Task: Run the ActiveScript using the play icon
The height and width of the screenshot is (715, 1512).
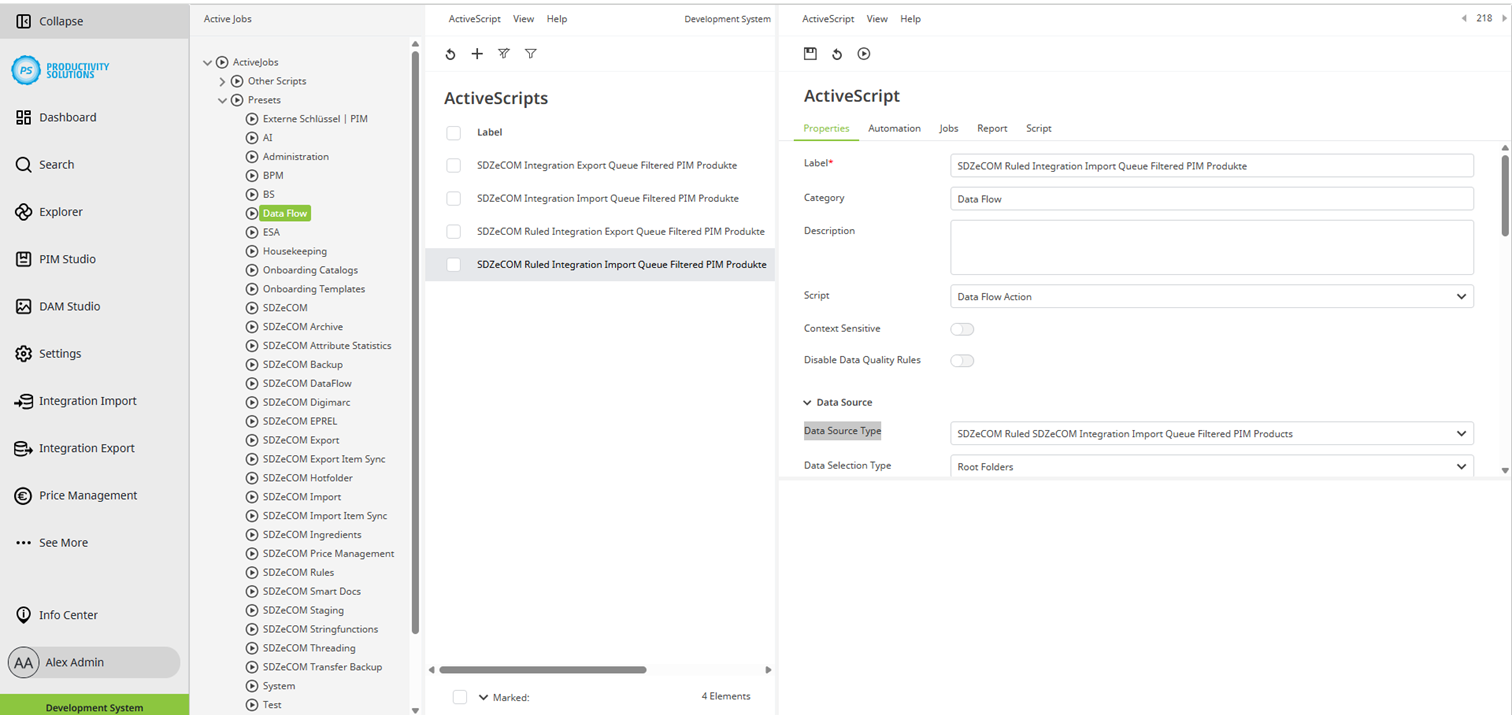Action: tap(862, 53)
